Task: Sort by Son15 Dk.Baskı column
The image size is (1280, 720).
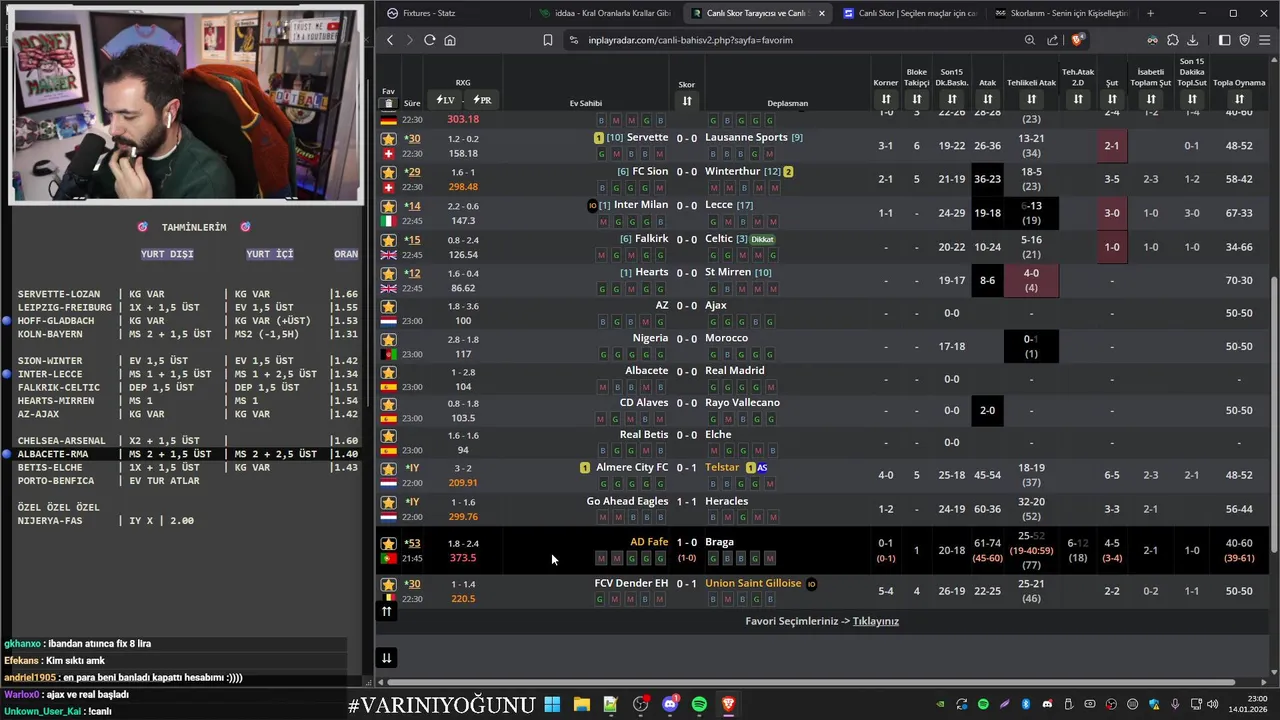Action: pos(952,99)
